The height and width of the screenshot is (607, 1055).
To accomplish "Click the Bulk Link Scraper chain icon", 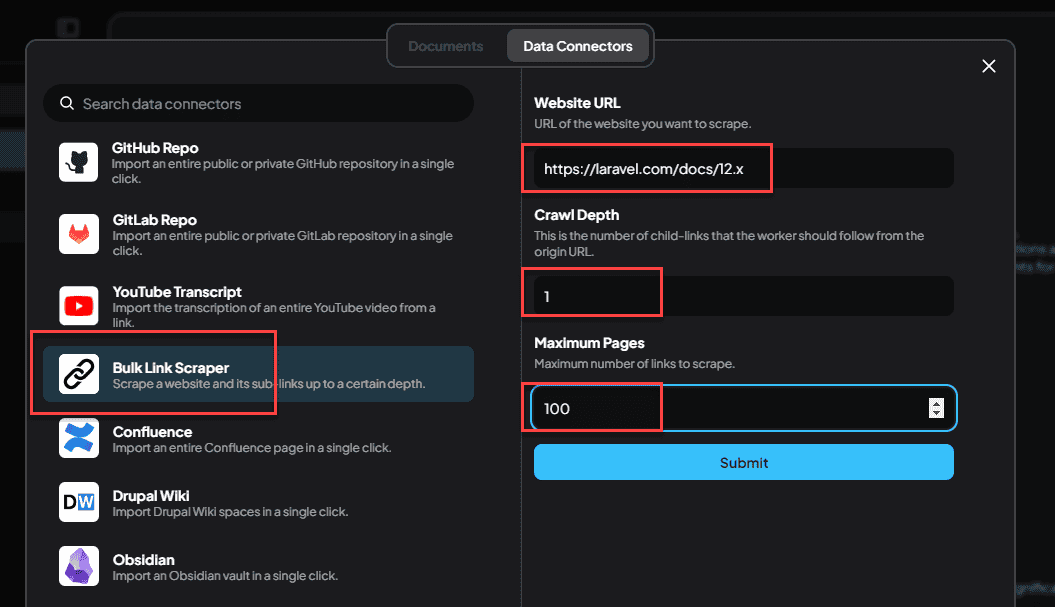I will [x=78, y=375].
